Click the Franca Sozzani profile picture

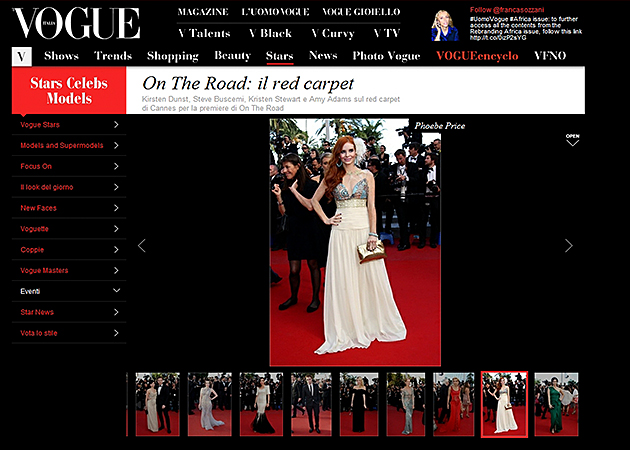tap(444, 25)
